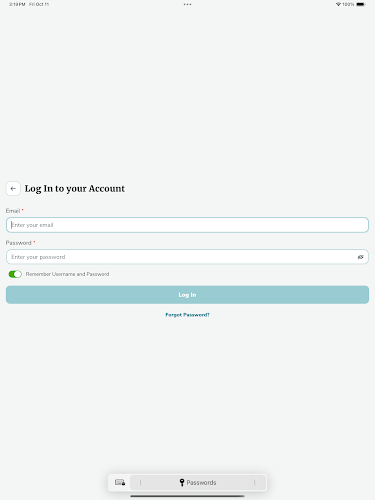This screenshot has width=375, height=500.
Task: Click the Password field label
Action: (x=19, y=243)
